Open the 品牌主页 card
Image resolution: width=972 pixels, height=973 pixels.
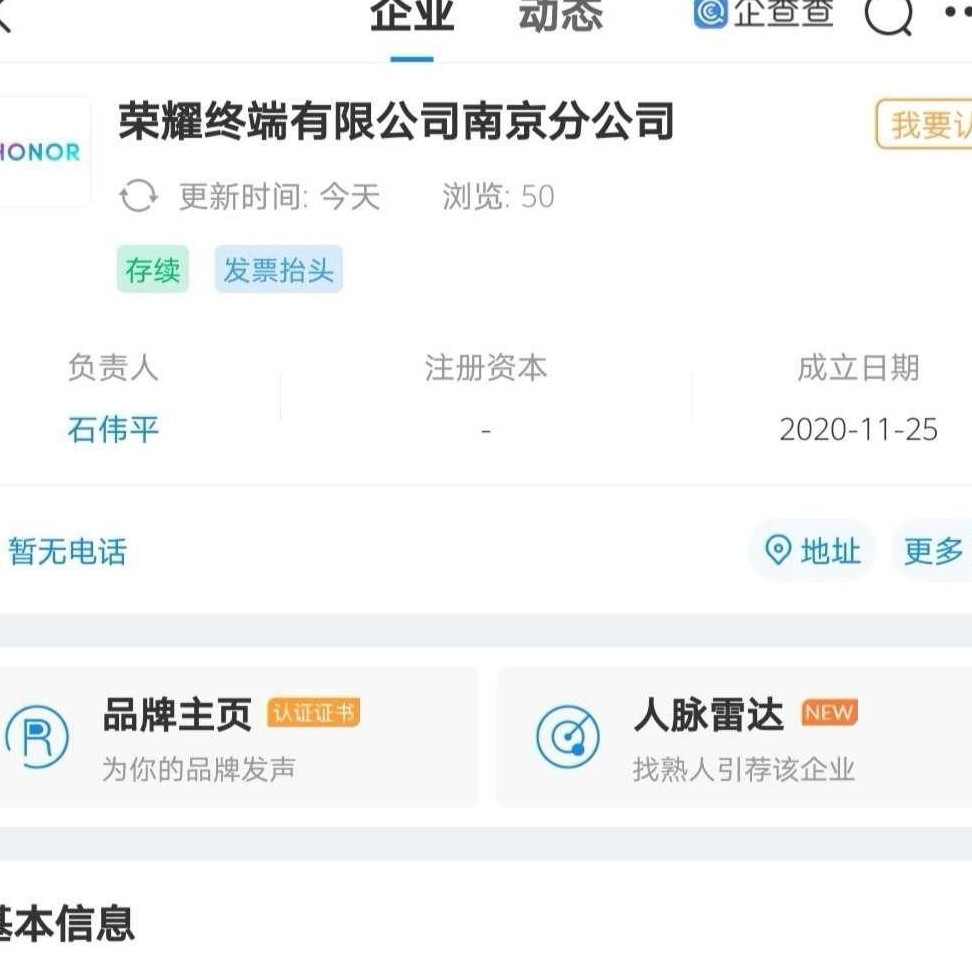click(240, 737)
